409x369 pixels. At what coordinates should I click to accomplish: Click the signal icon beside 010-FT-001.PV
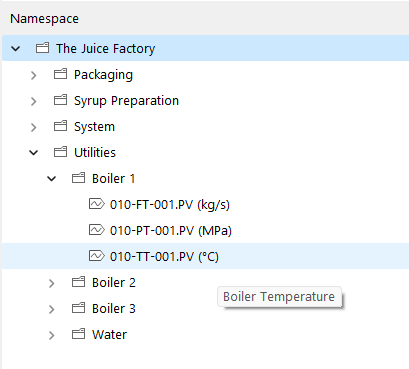(x=97, y=204)
